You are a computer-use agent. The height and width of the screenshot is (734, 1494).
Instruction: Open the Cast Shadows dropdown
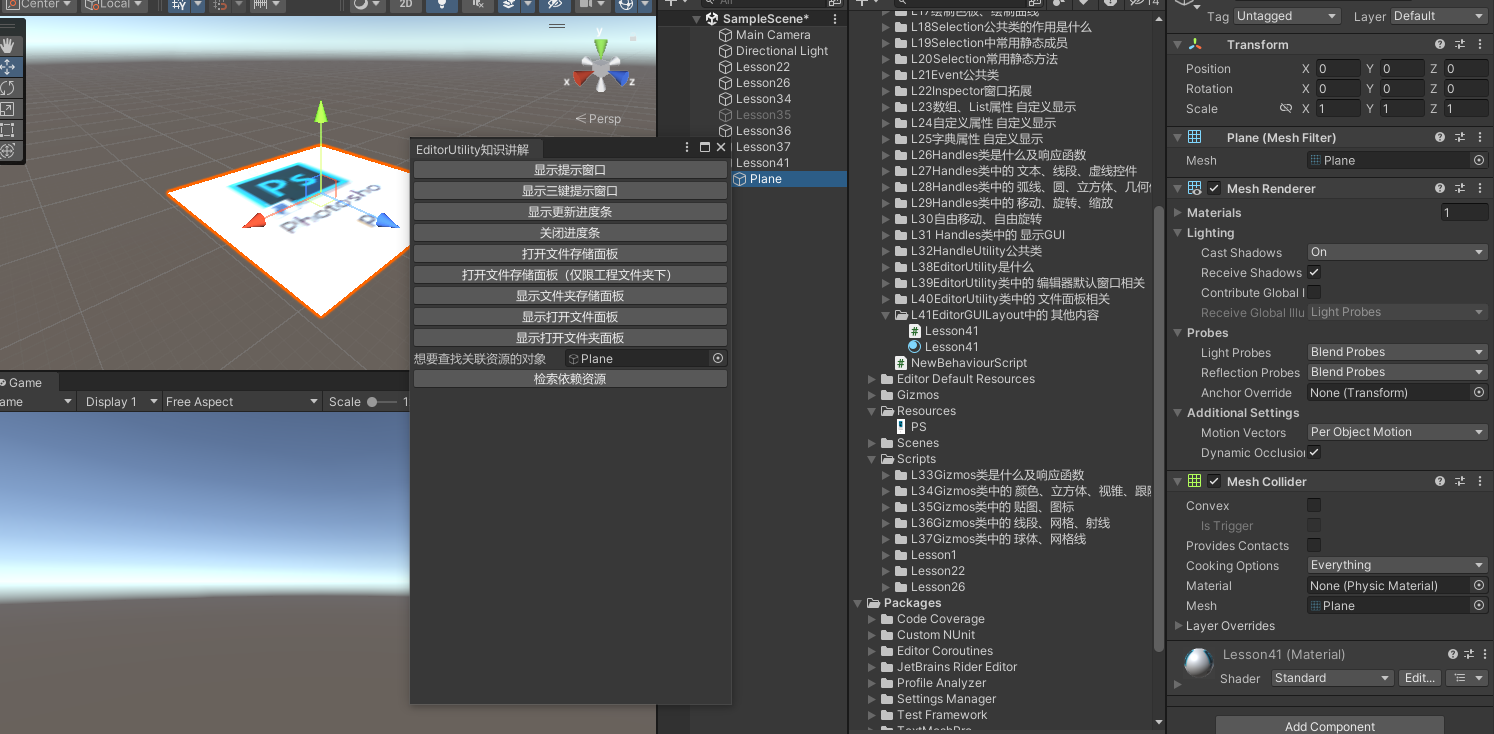[1397, 253]
